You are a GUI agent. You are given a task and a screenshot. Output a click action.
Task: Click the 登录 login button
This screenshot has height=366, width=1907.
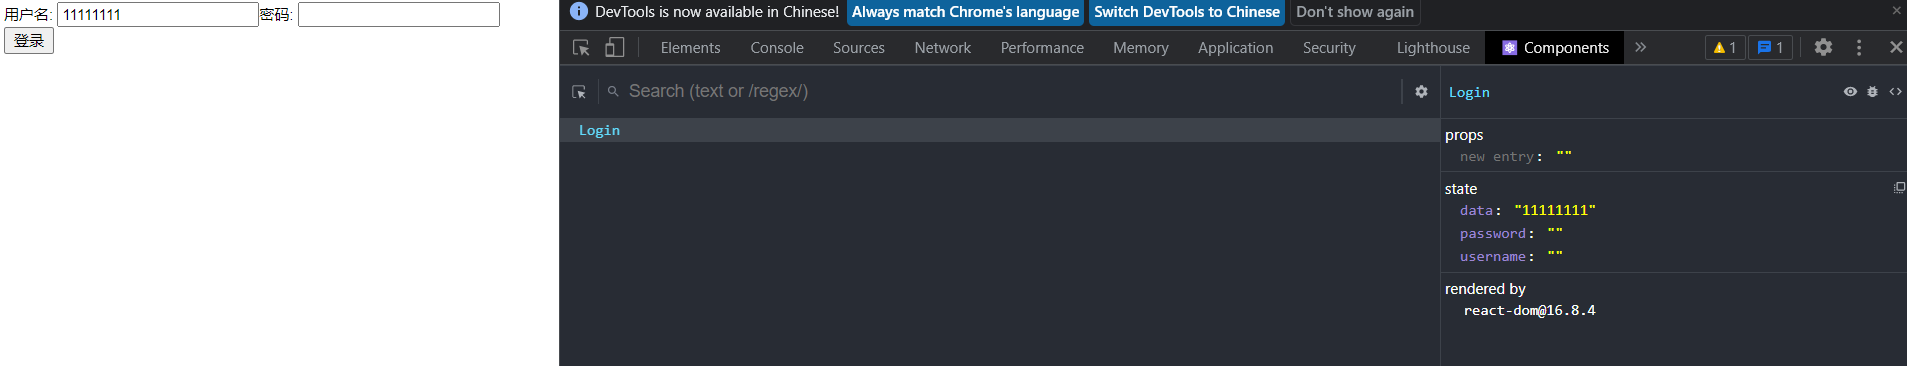click(x=29, y=40)
